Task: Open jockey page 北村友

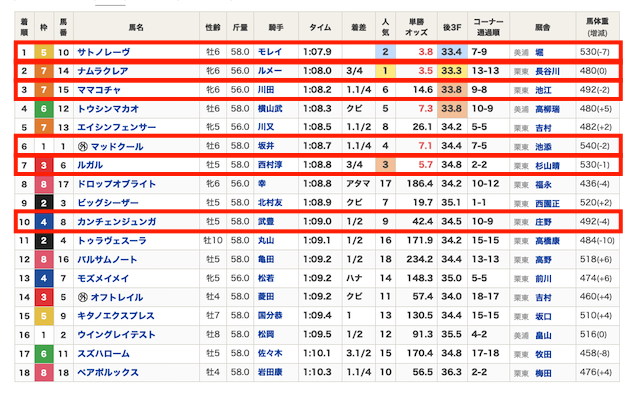Action: click(x=270, y=203)
